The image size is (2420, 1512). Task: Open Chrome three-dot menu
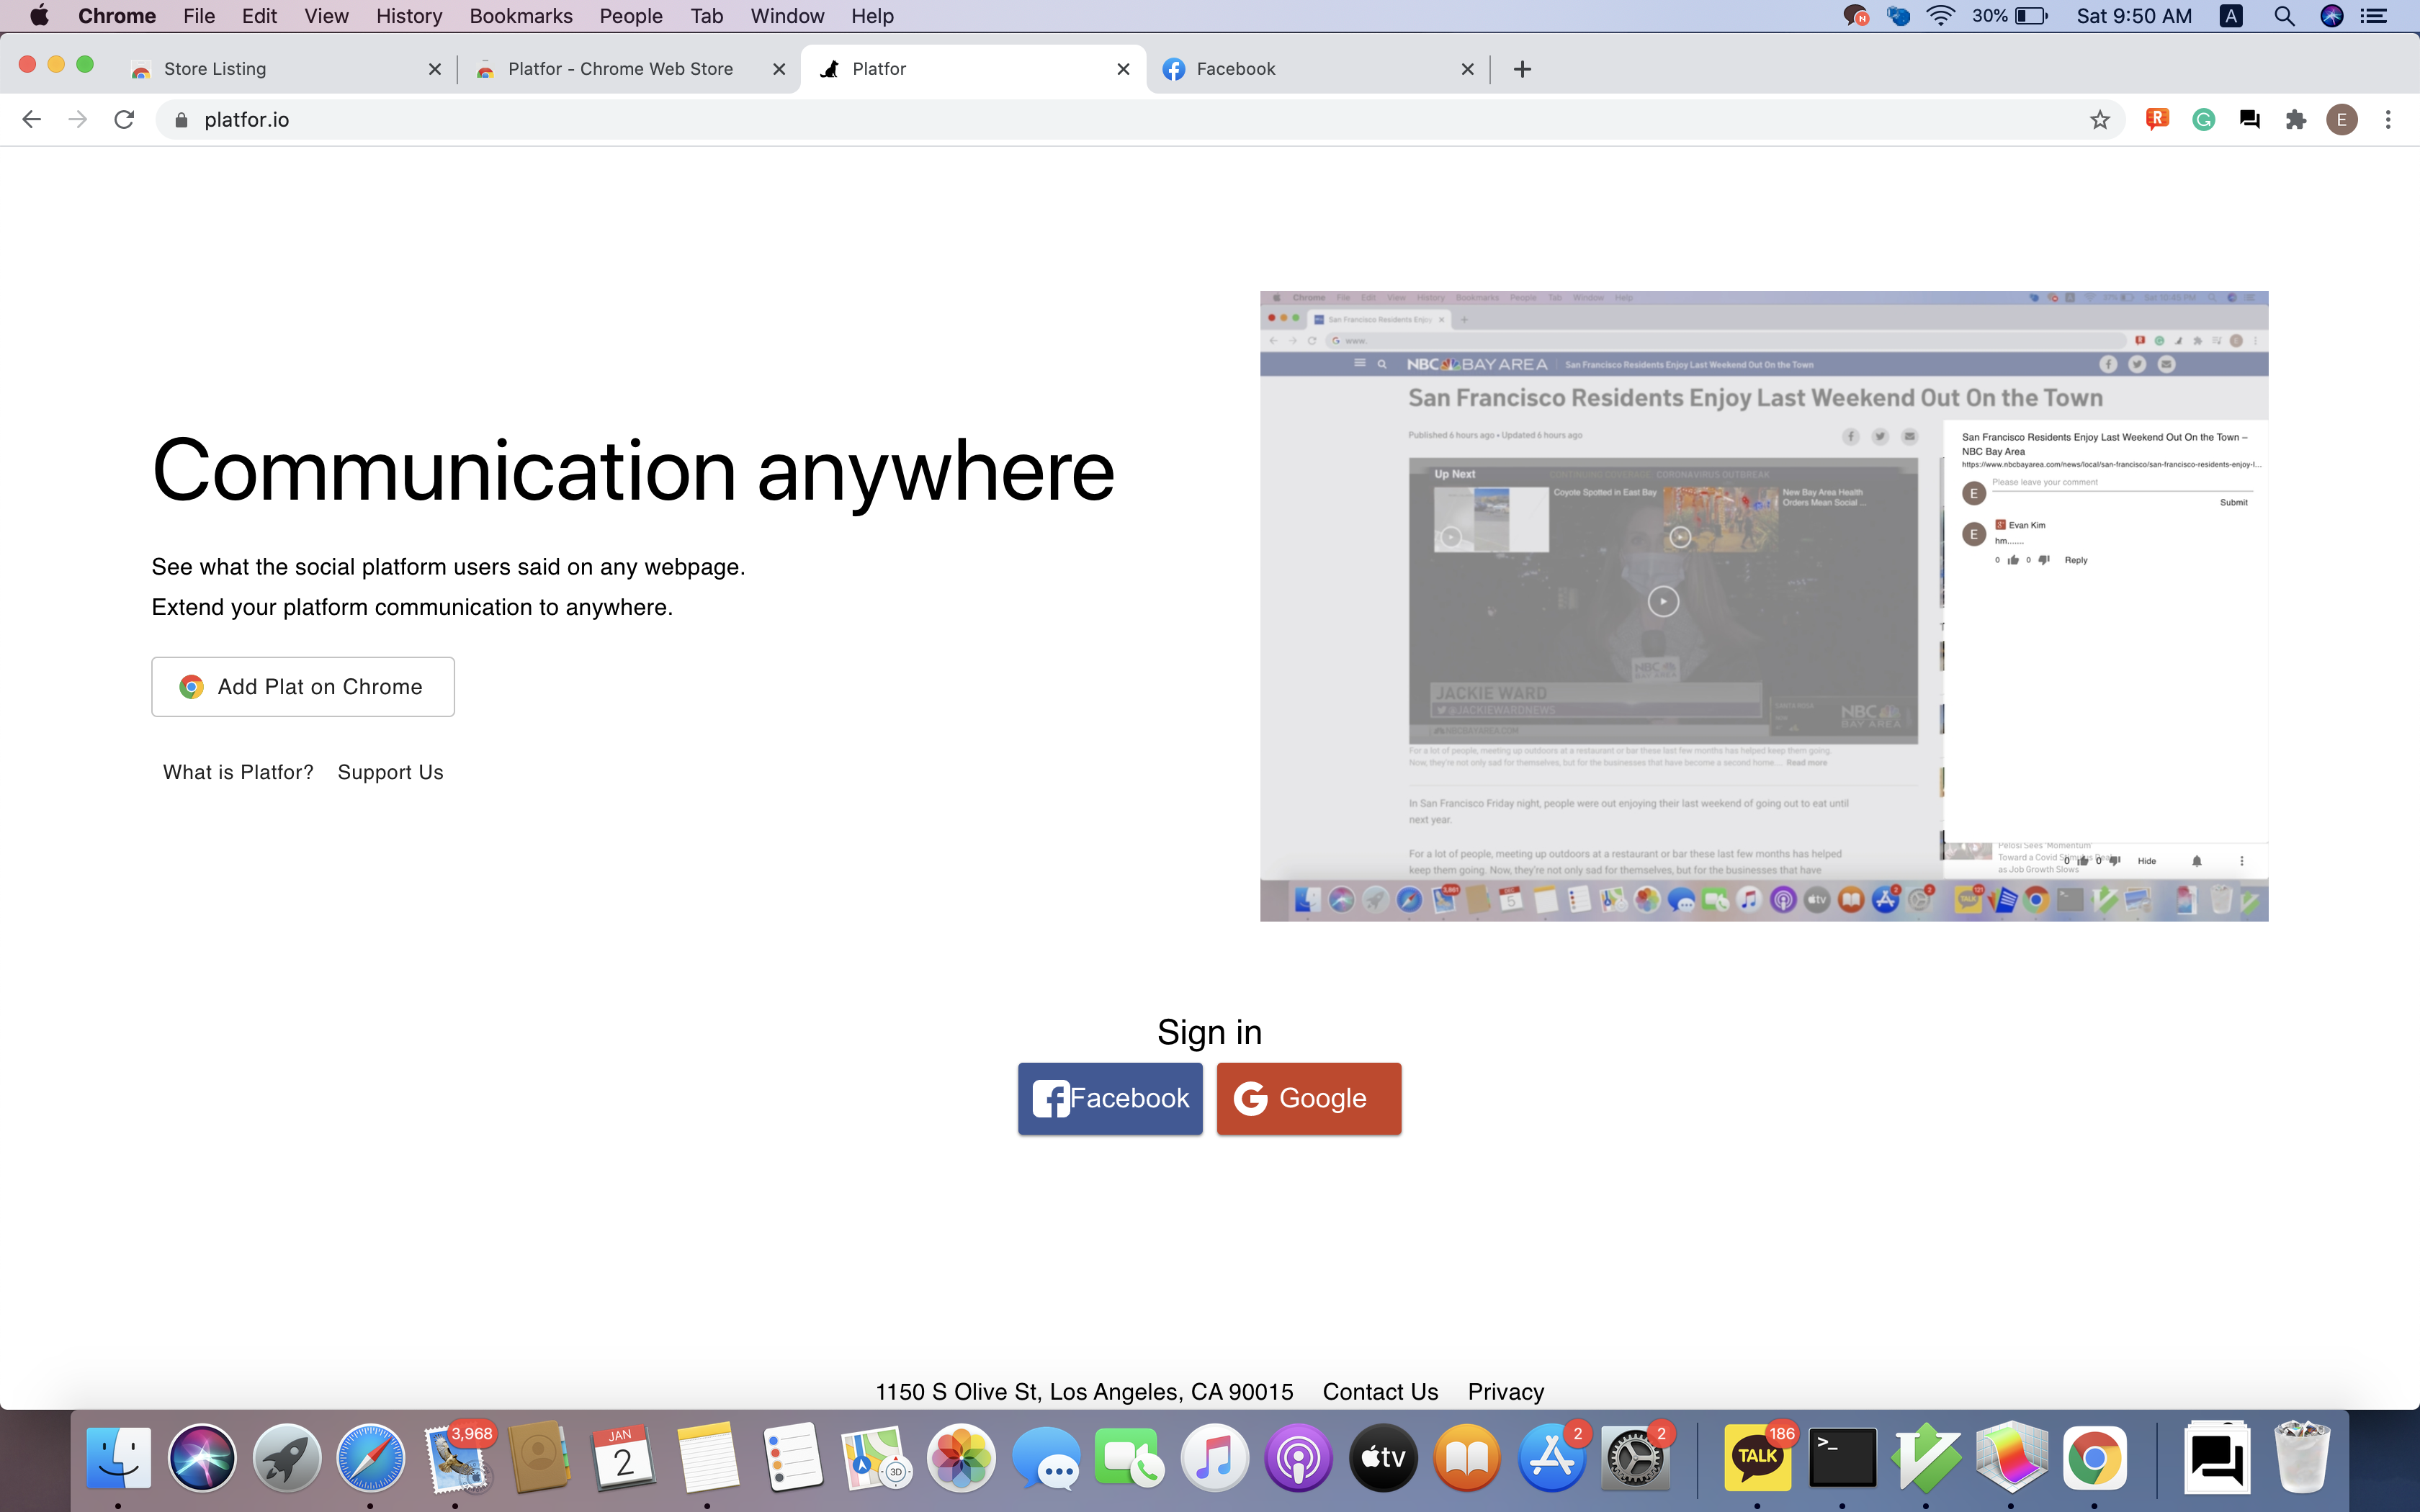pos(2388,120)
